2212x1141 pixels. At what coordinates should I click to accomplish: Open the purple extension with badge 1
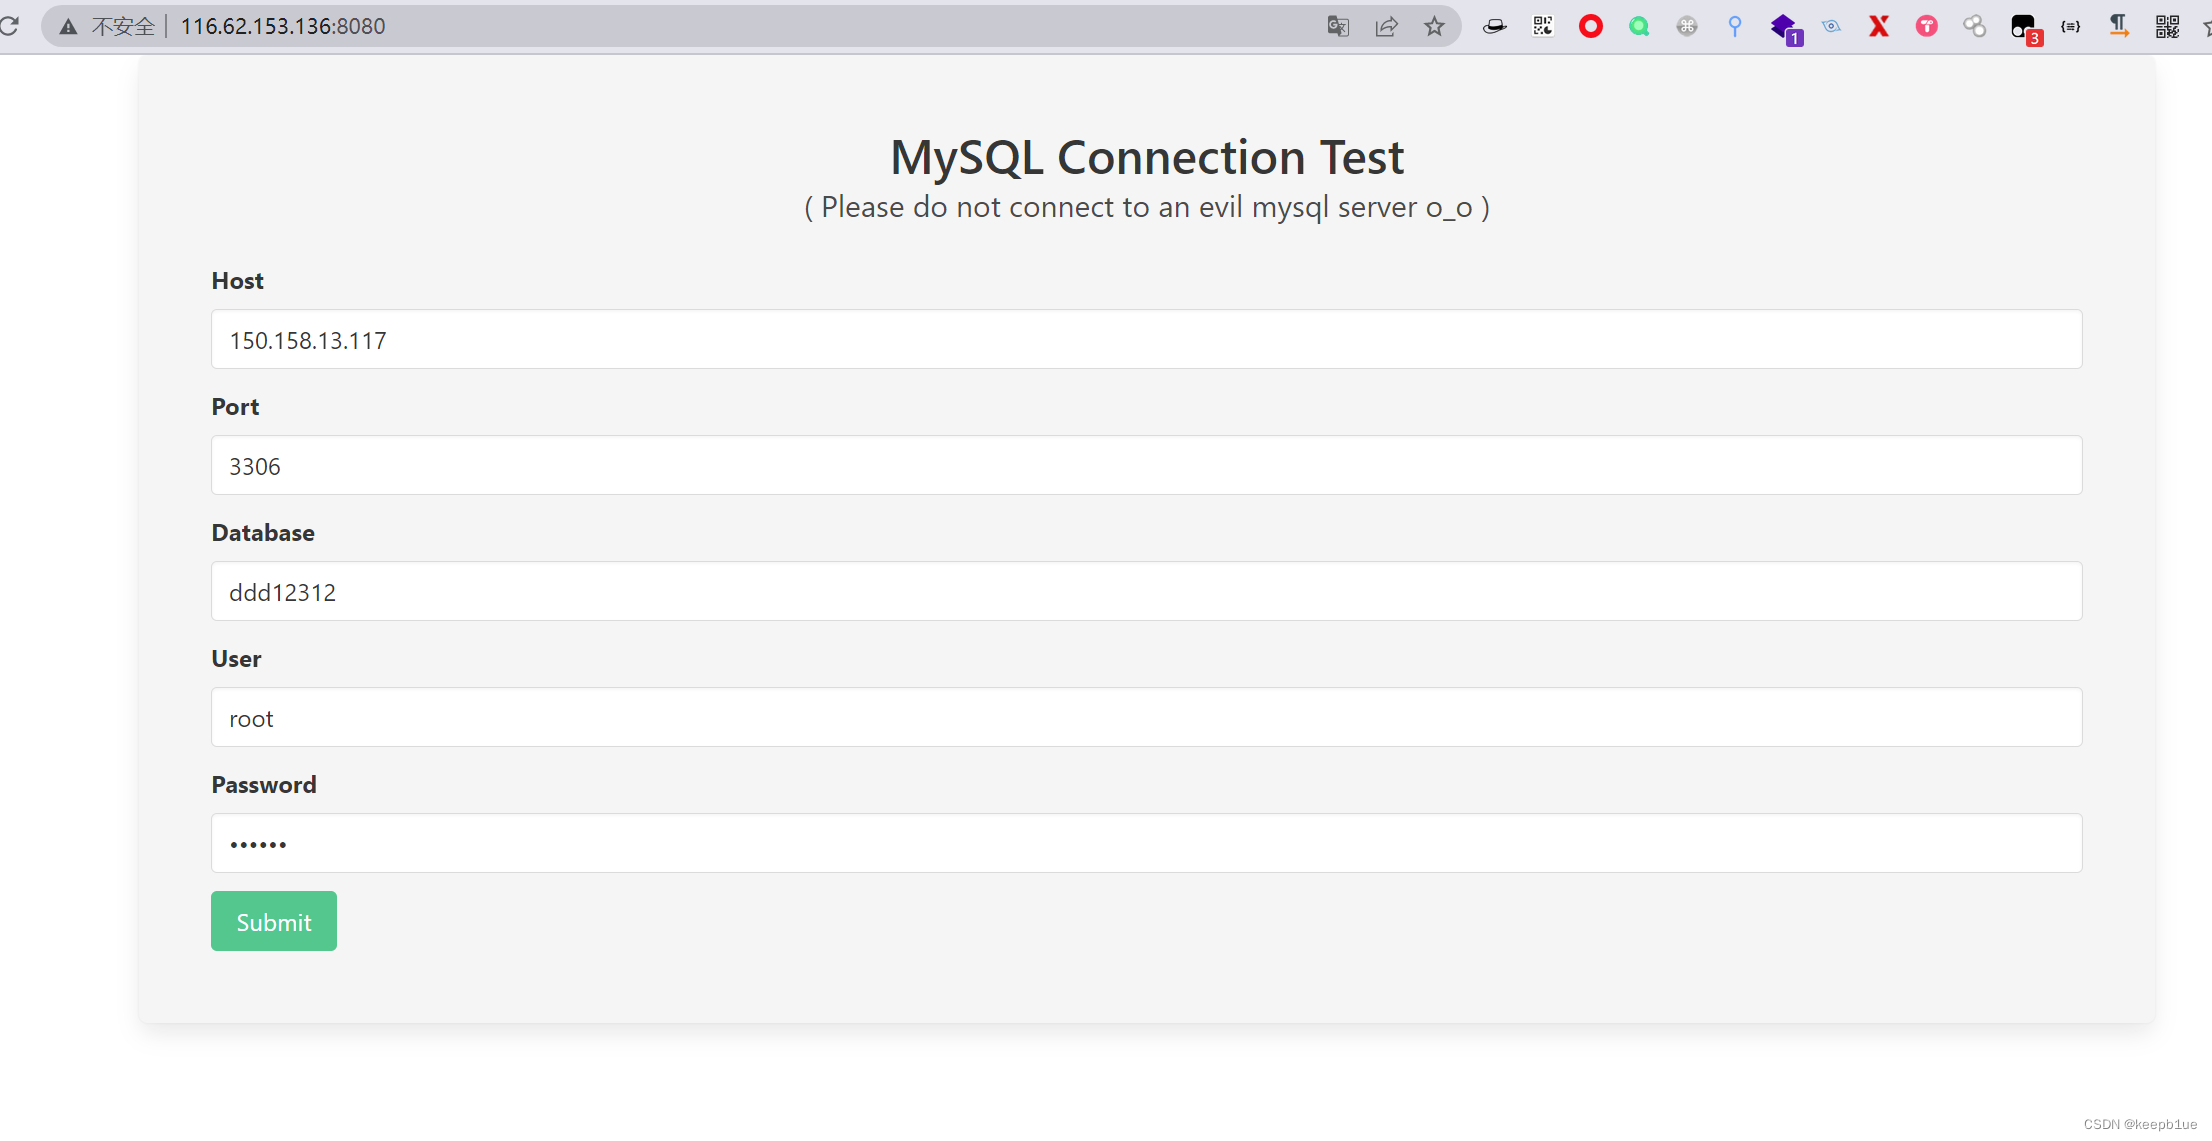pos(1784,27)
